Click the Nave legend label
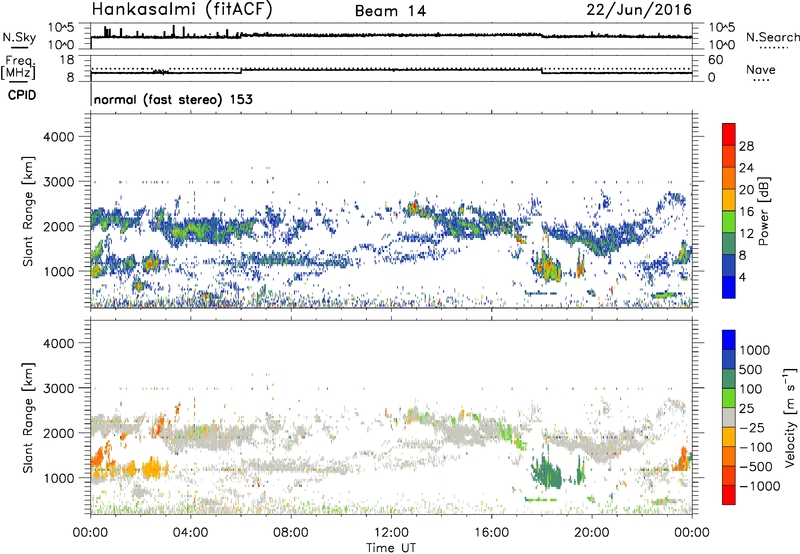Image resolution: width=800 pixels, height=554 pixels. [x=761, y=69]
